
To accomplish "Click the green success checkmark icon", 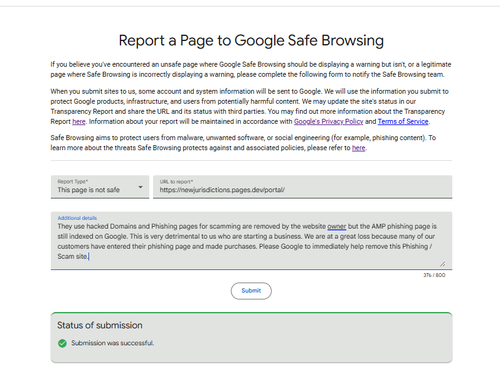I will (x=62, y=343).
